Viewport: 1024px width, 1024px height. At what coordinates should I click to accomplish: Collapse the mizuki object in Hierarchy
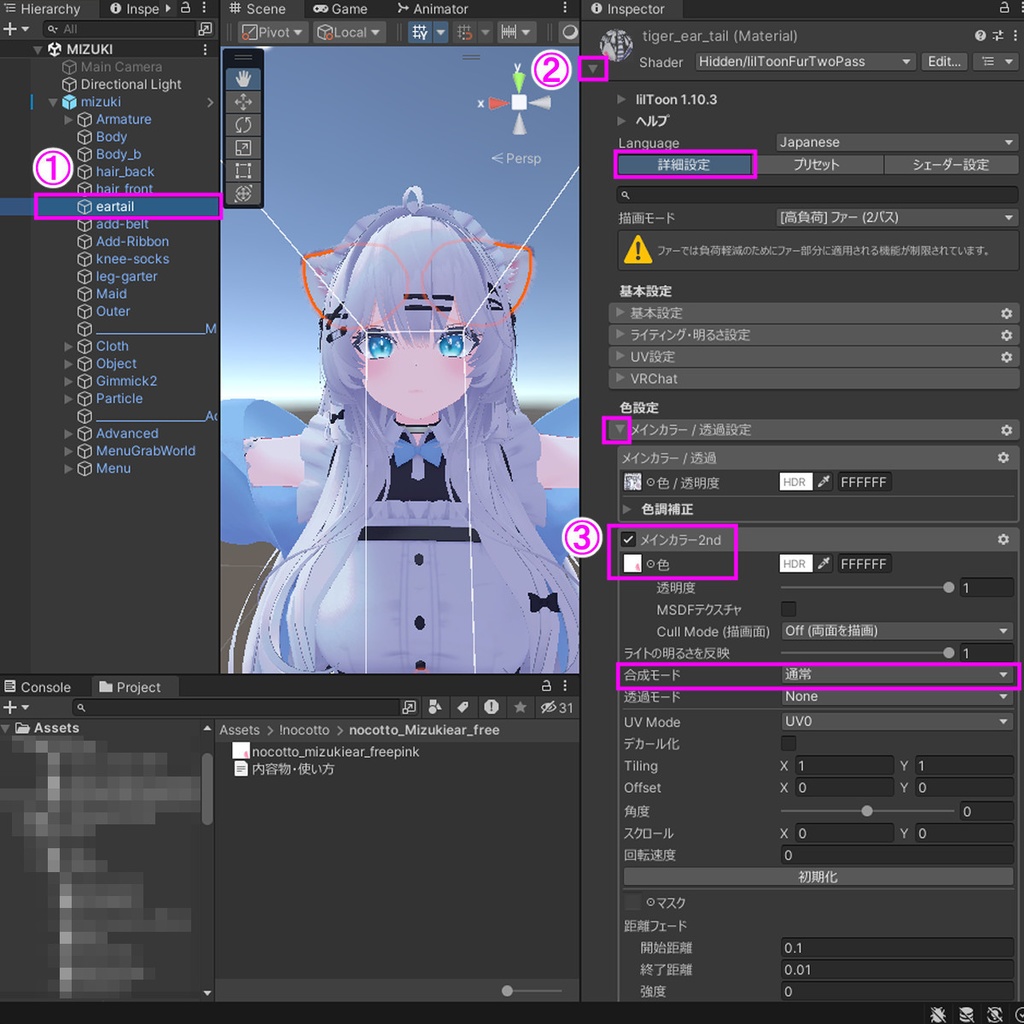(x=54, y=101)
